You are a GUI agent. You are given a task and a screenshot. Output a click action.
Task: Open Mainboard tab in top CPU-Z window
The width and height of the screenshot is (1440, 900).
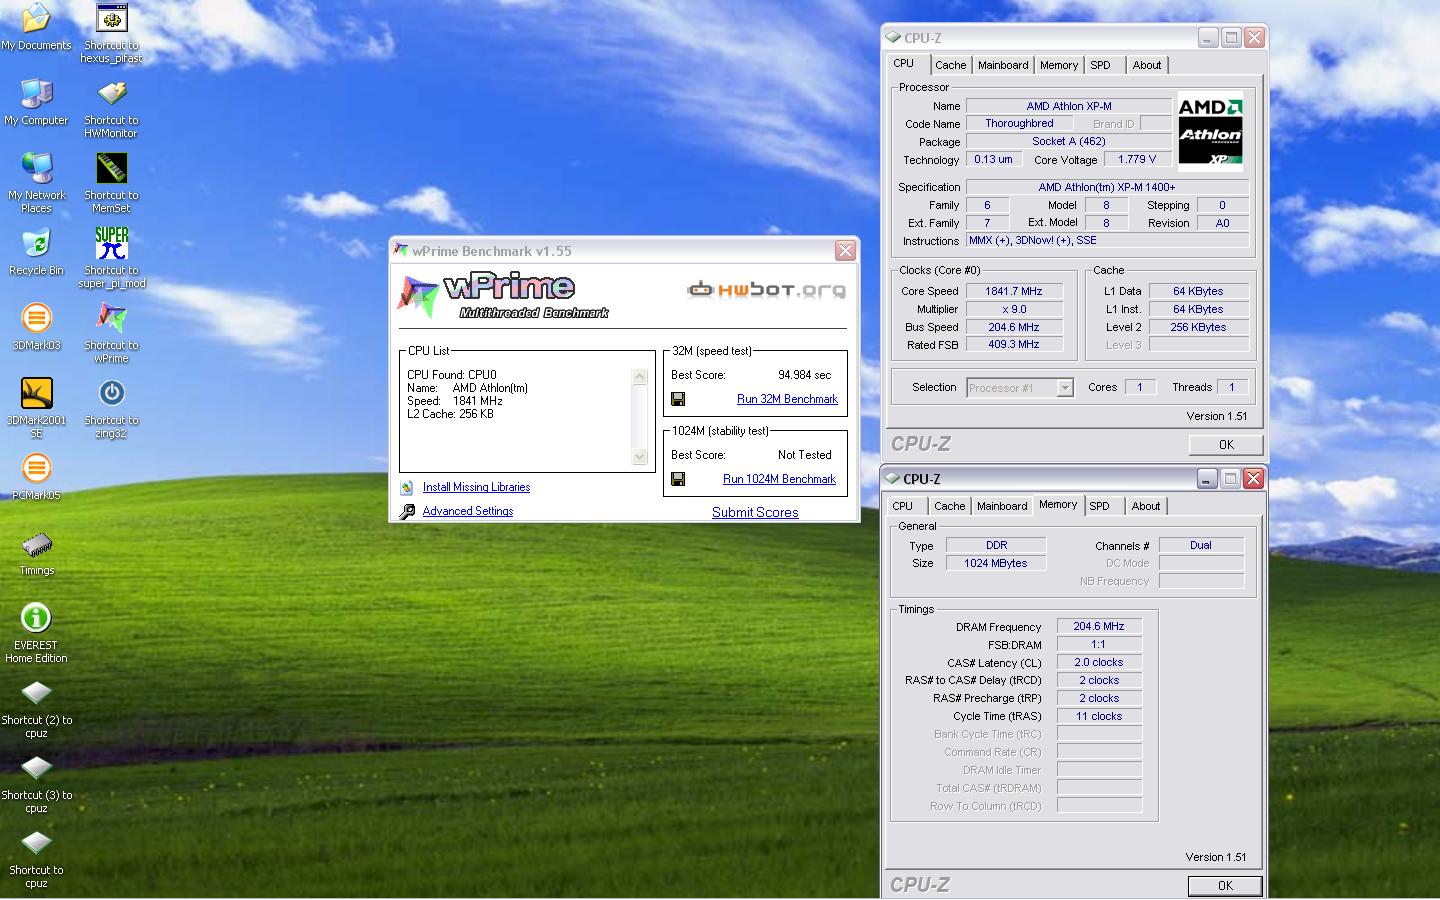pos(1003,65)
